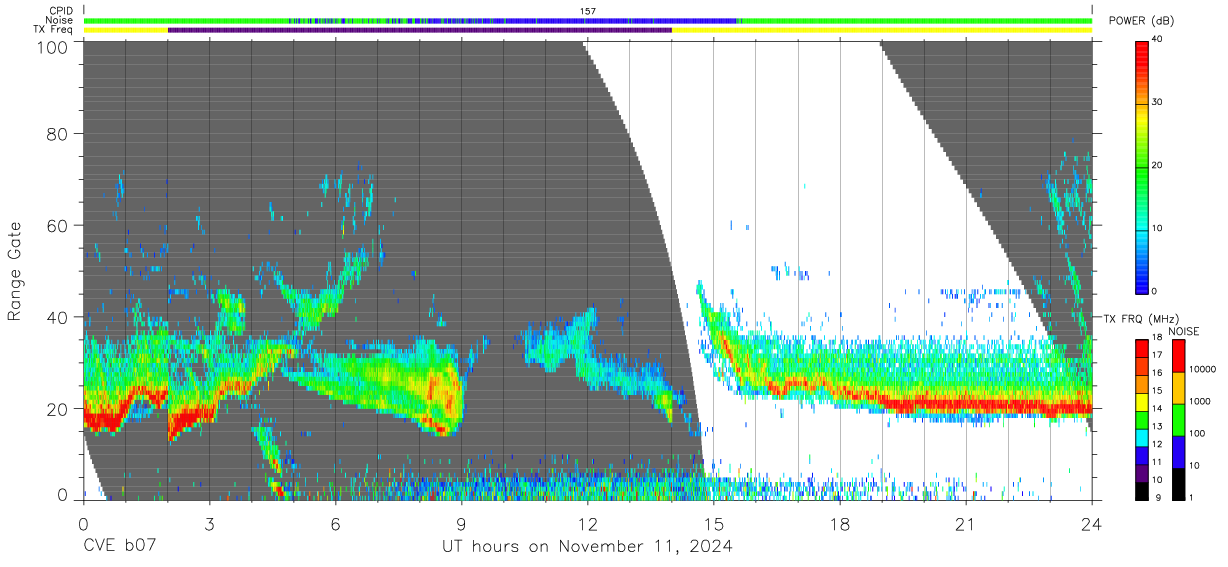Click the TX frequency value 18
This screenshot has height=567, width=1228.
click(x=1156, y=338)
